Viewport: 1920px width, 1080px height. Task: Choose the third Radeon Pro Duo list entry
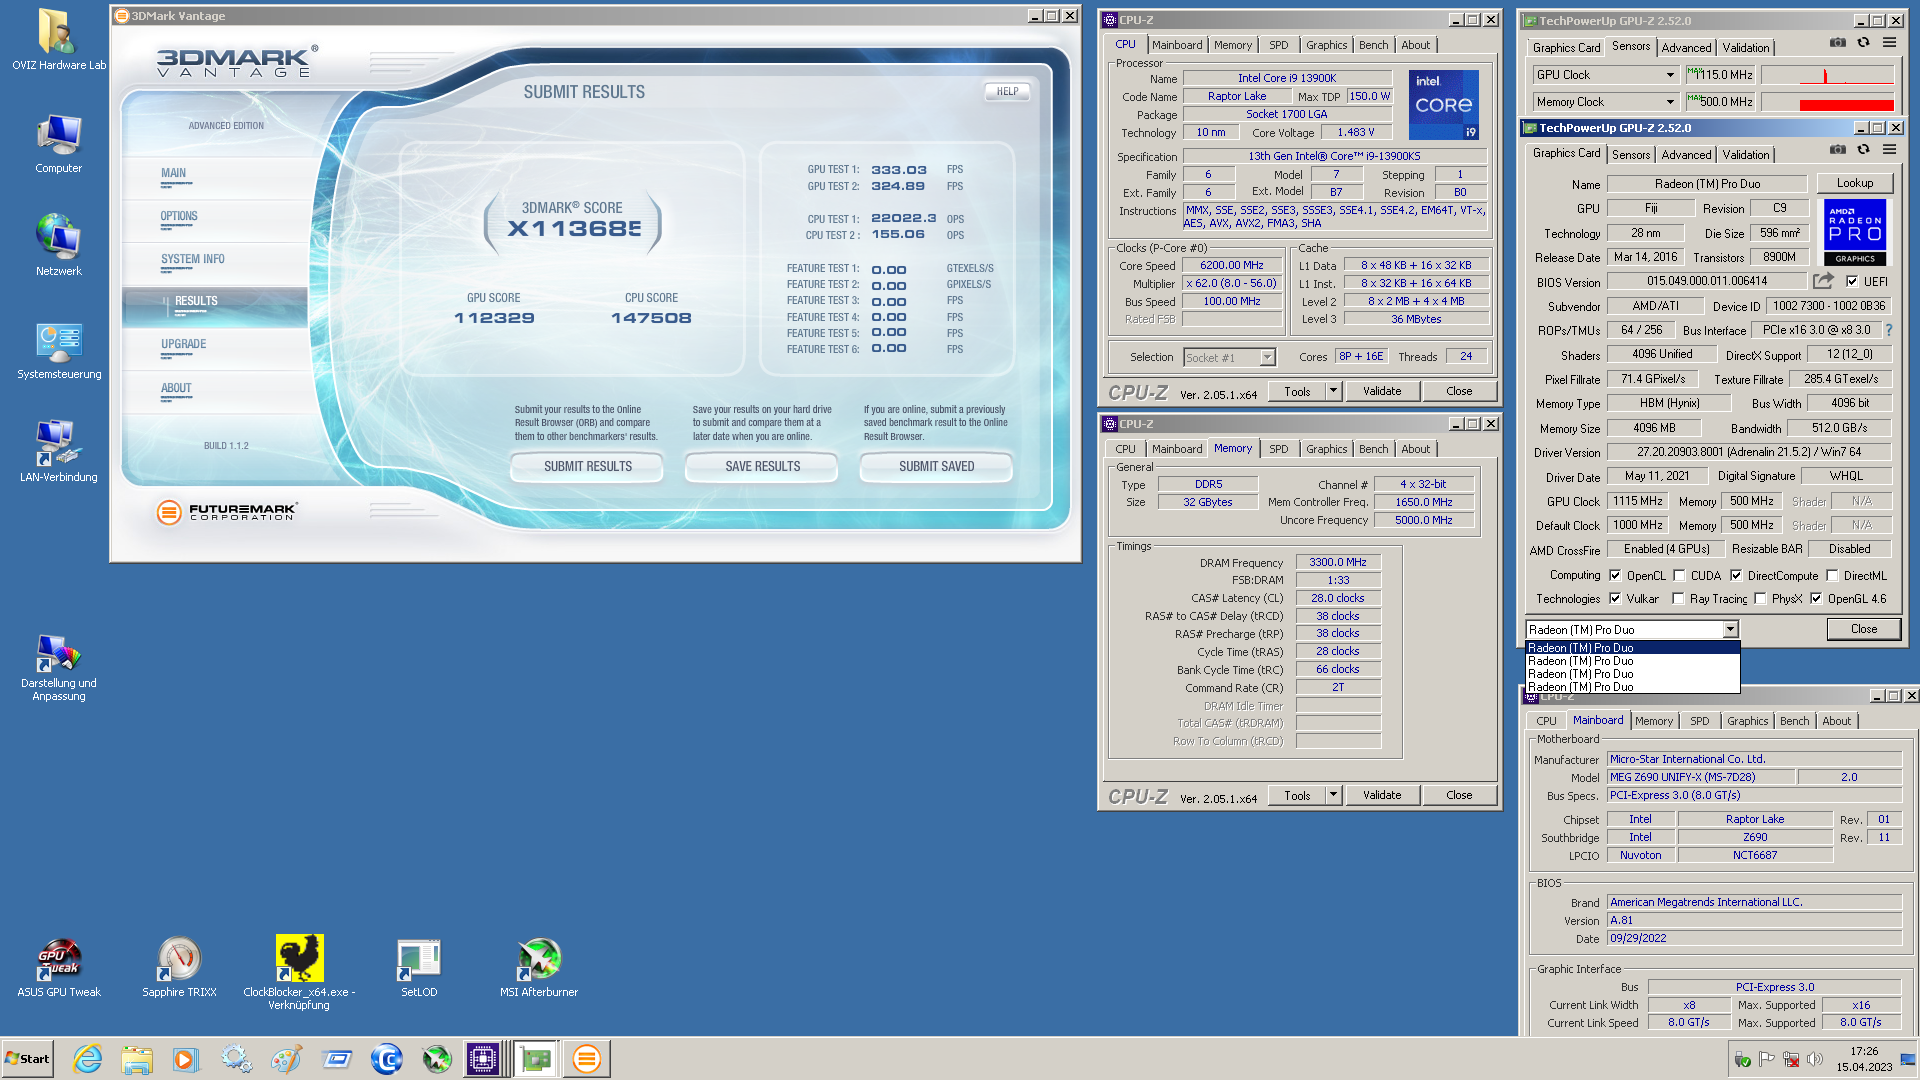1632,674
